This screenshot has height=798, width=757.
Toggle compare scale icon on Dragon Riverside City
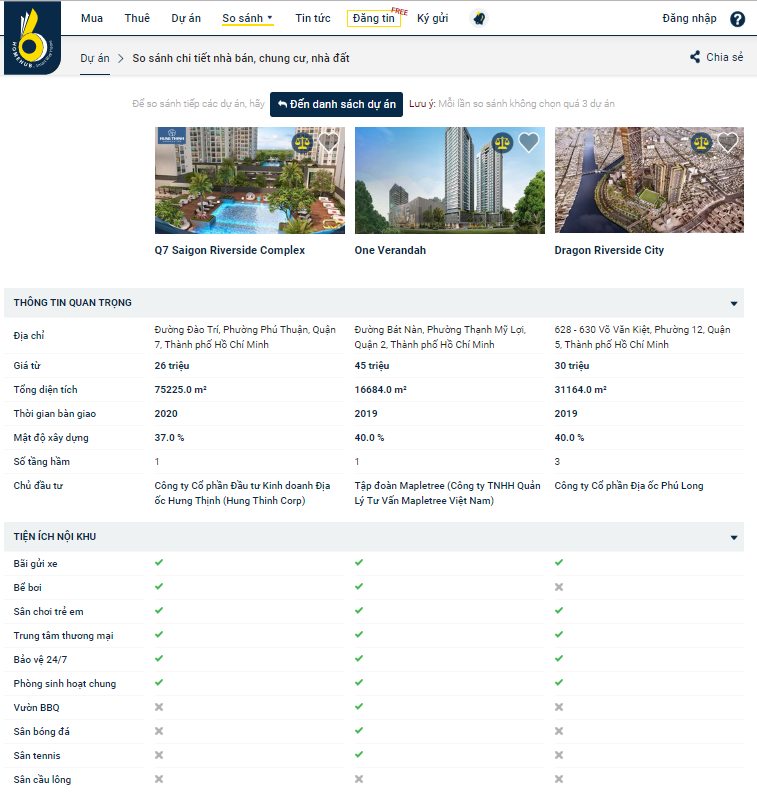pyautogui.click(x=702, y=142)
